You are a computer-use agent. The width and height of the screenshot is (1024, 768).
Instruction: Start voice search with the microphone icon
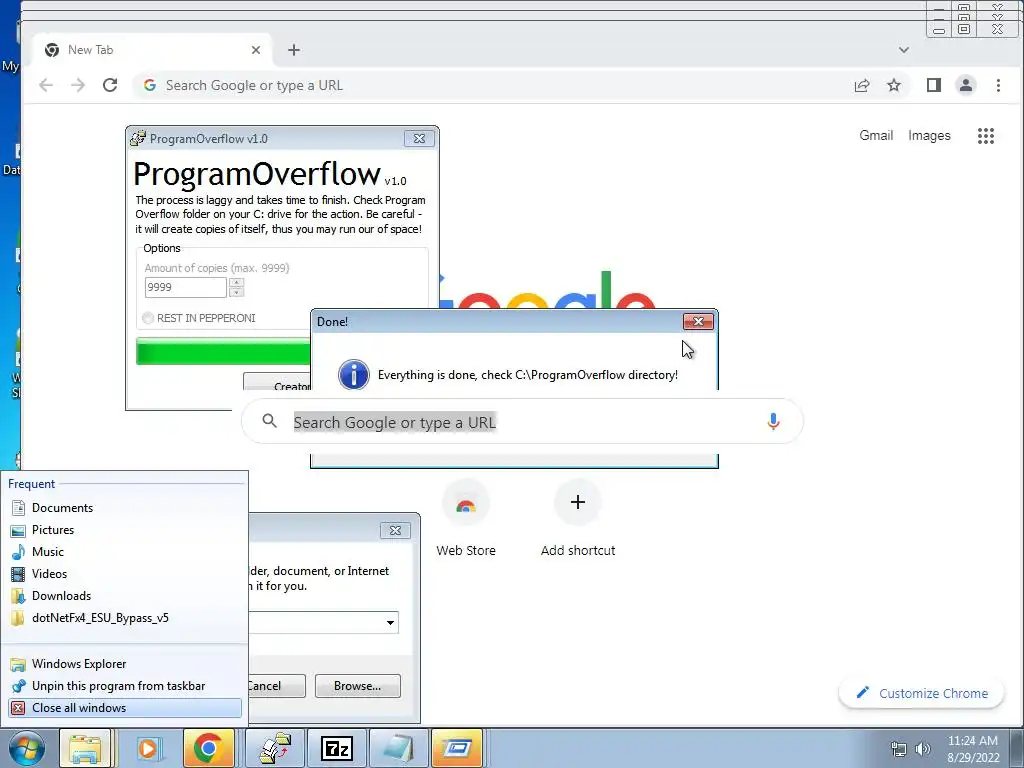773,421
